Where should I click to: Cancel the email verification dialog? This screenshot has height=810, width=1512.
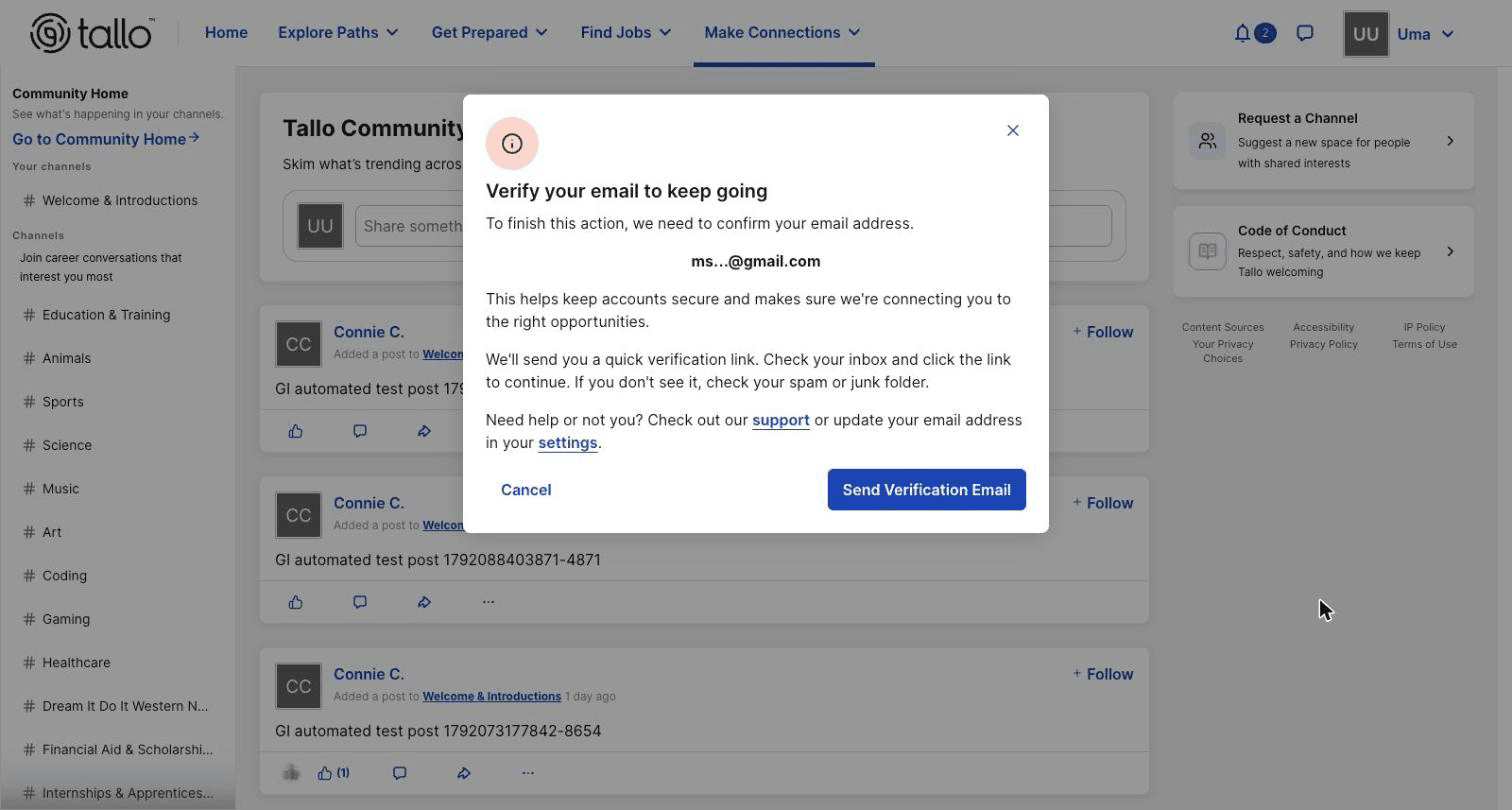point(526,490)
